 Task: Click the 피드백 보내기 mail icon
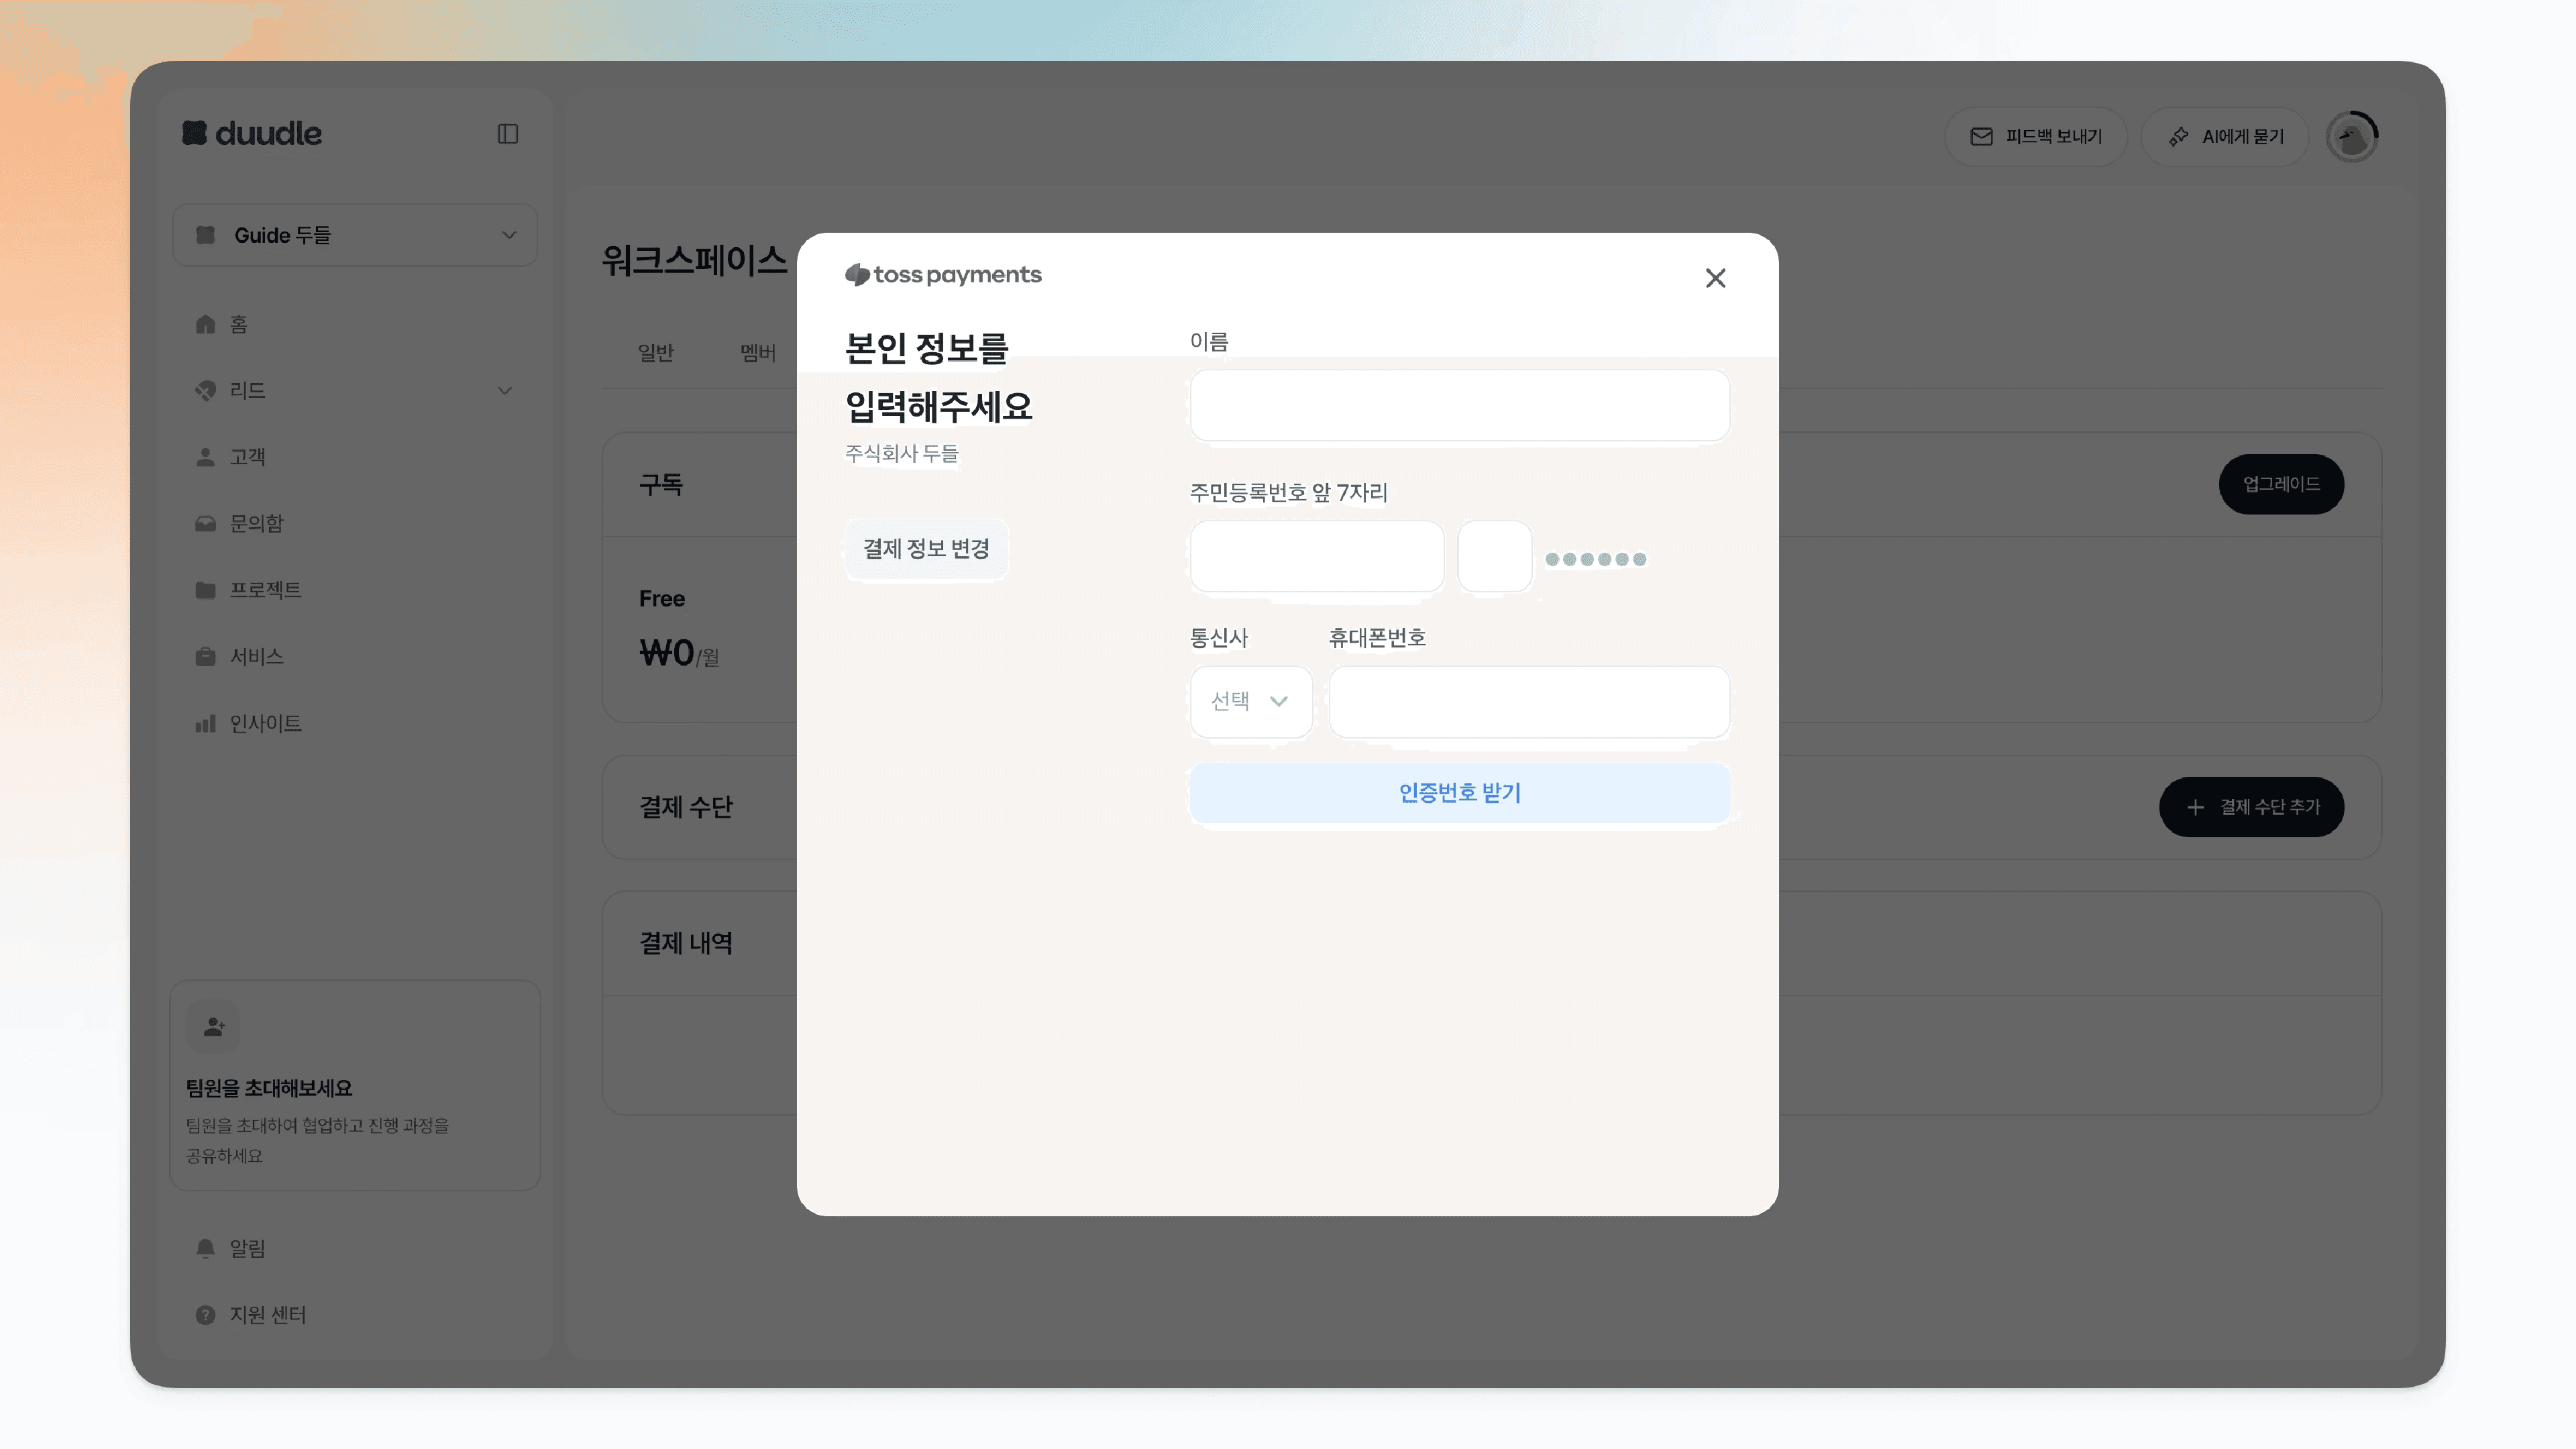(1981, 136)
